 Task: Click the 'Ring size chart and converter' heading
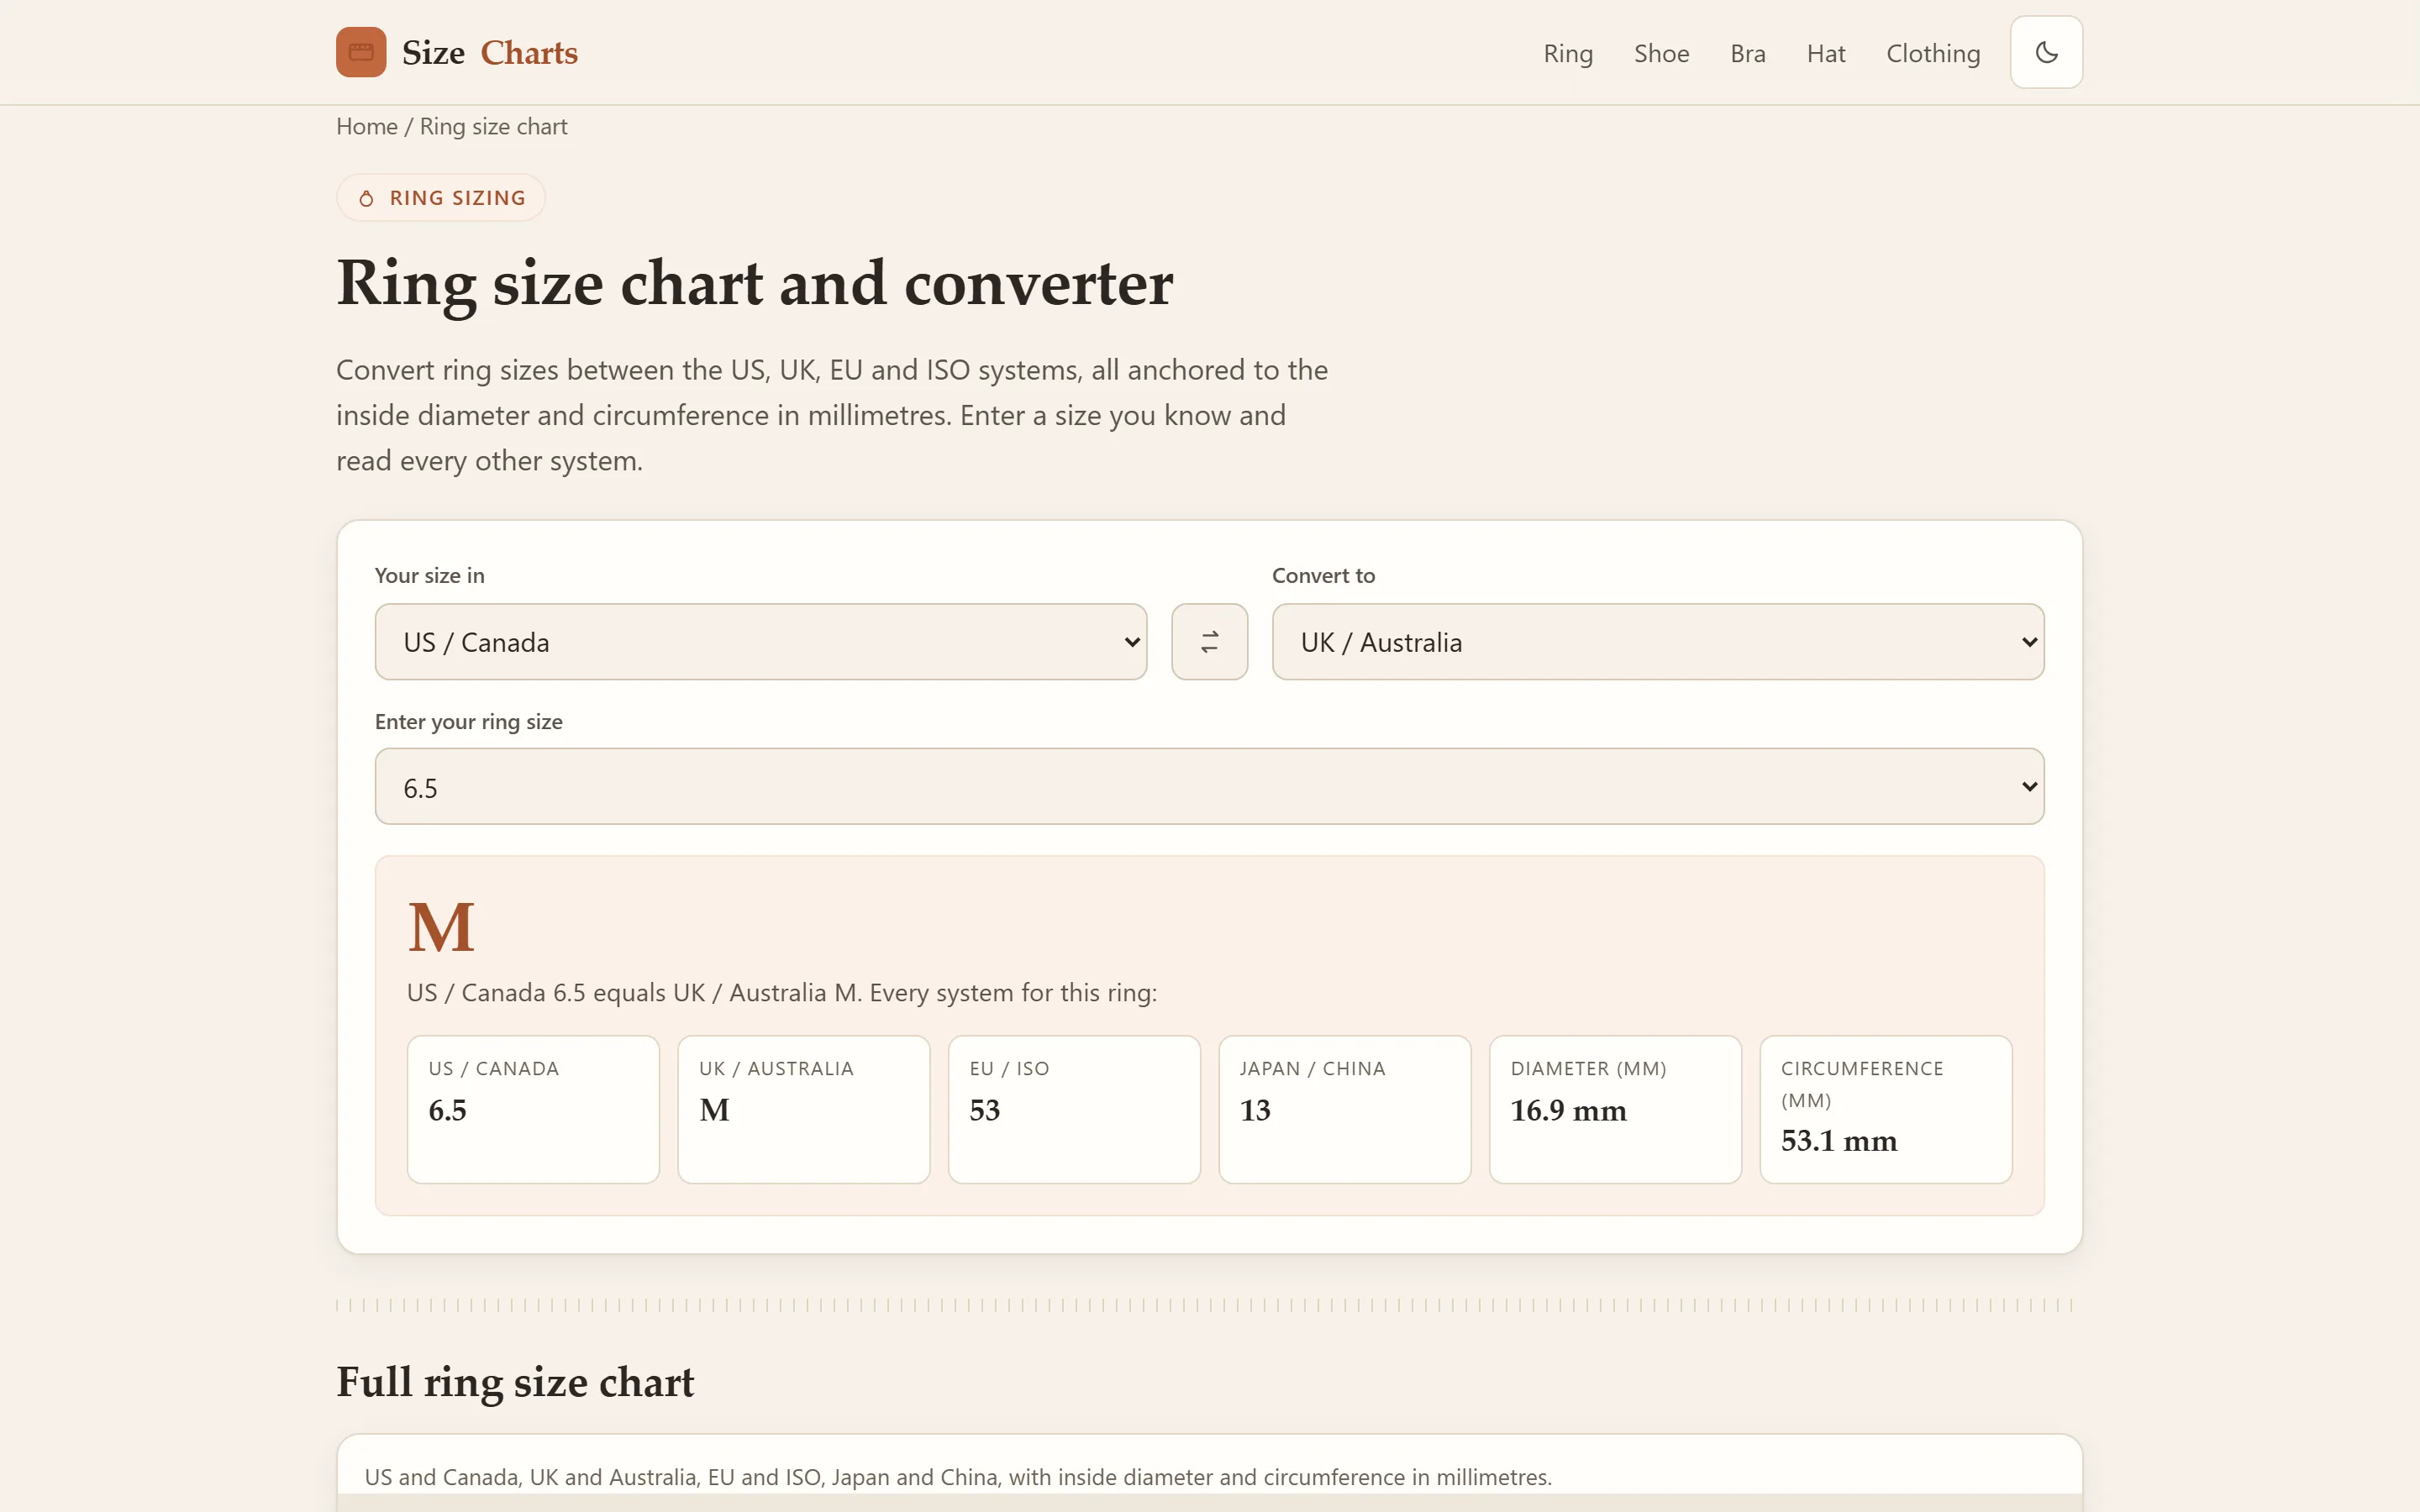754,284
